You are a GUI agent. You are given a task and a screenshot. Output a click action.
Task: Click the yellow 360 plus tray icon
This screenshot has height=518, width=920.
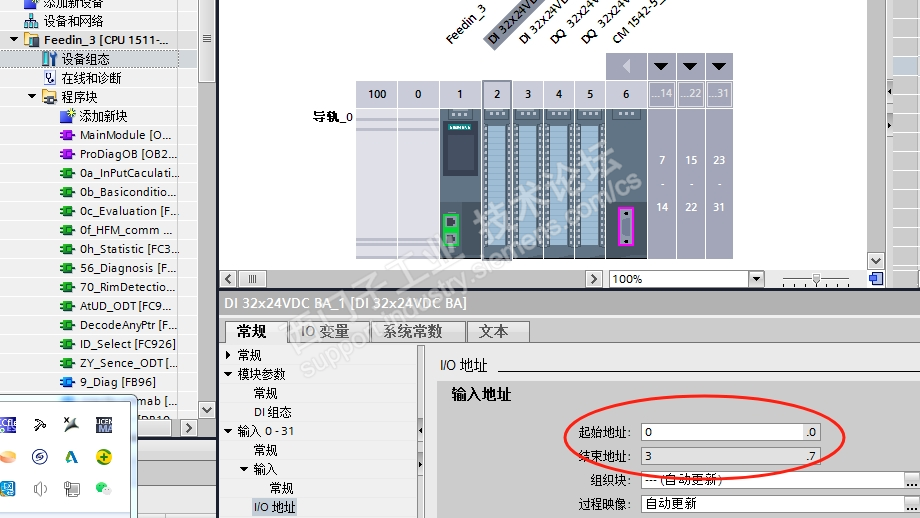pyautogui.click(x=104, y=456)
